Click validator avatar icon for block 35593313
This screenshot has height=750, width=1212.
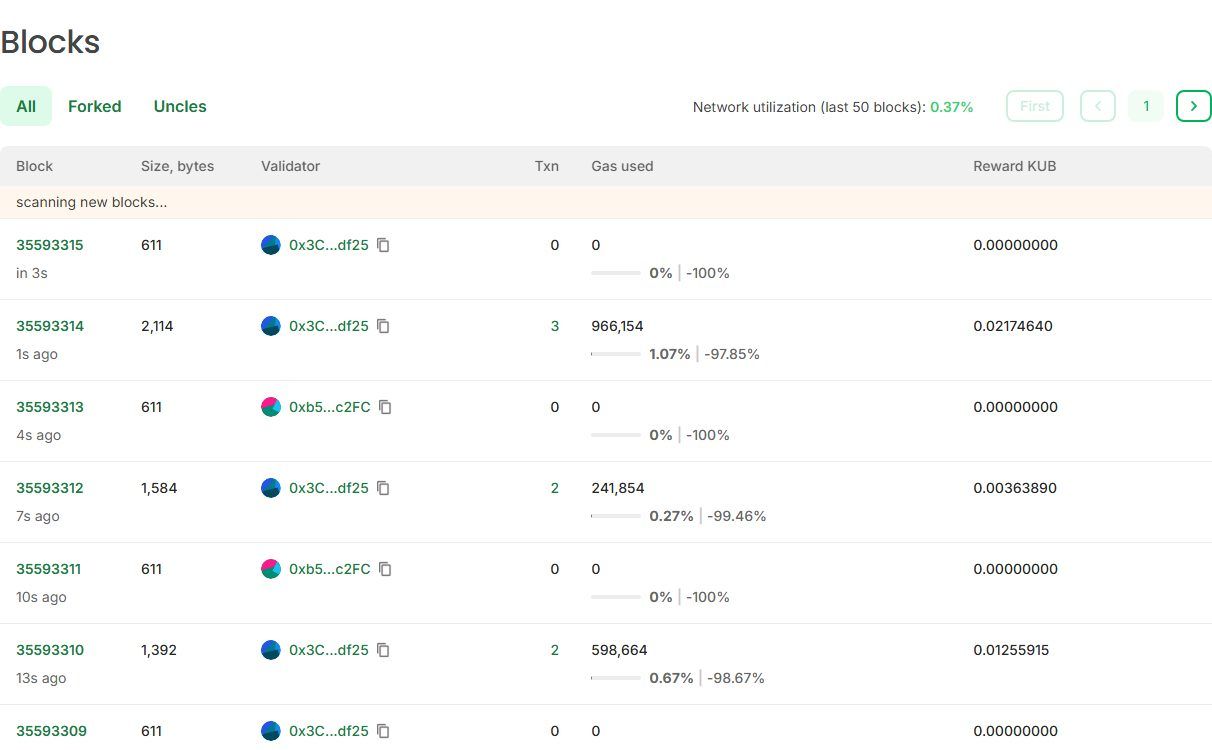[271, 407]
